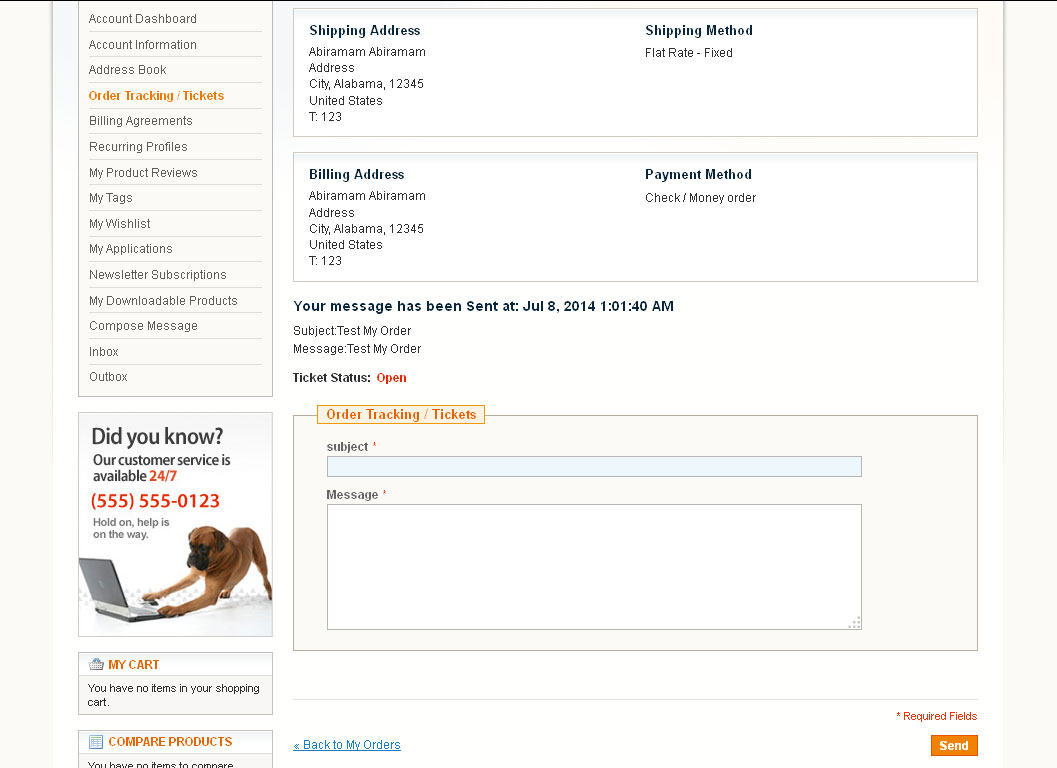Viewport: 1057px width, 768px height.
Task: Click the Compare Products list icon
Action: (x=96, y=742)
